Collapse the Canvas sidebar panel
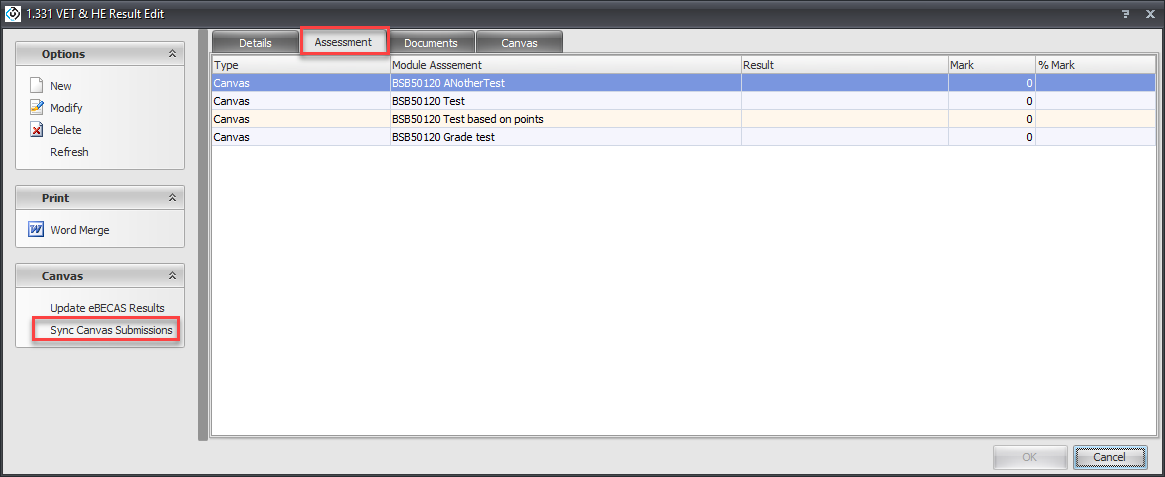Screen dimensions: 1165x477 [172, 276]
